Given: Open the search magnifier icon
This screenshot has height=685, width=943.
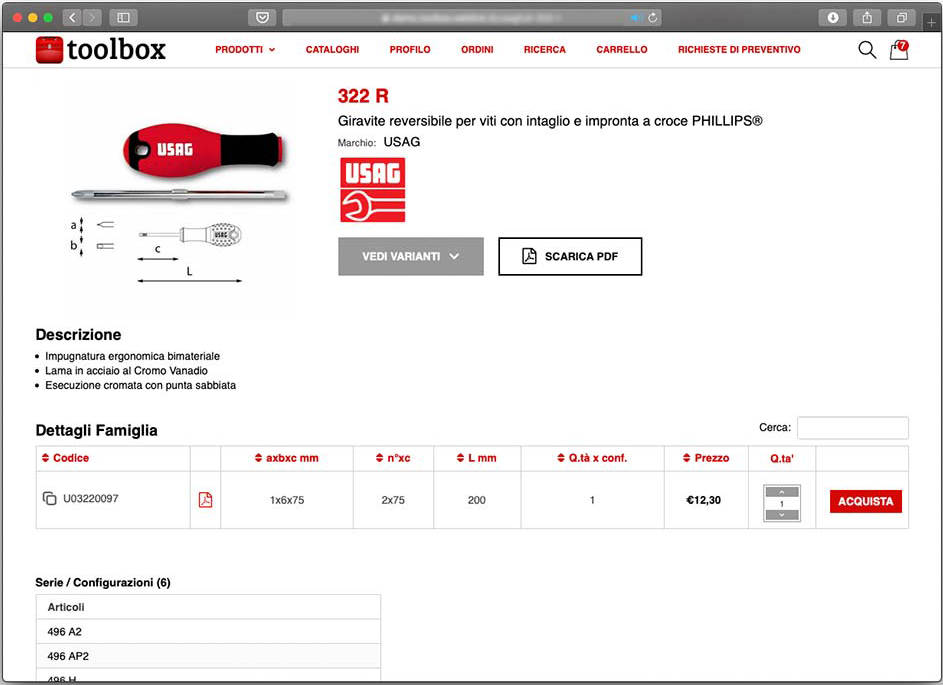Looking at the screenshot, I should click(867, 49).
